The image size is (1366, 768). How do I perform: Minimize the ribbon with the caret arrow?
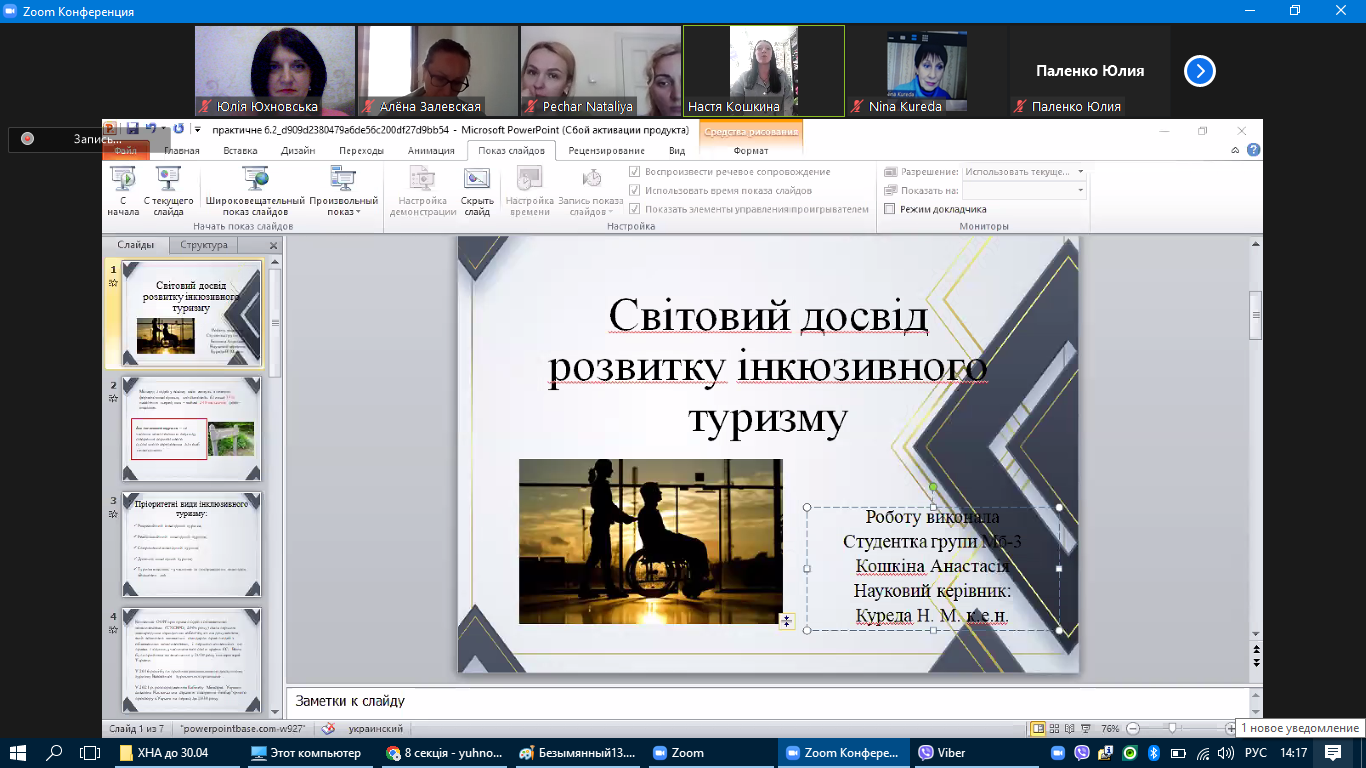click(x=1237, y=150)
